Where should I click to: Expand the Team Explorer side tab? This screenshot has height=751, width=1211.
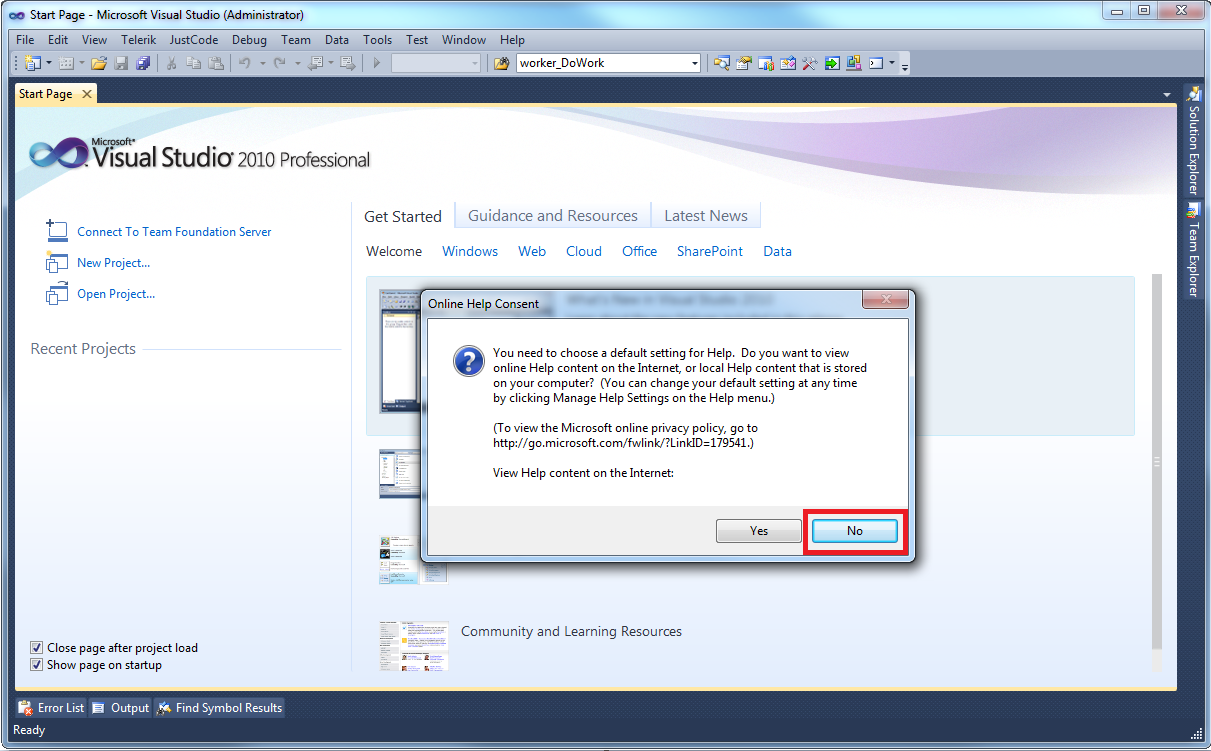point(1193,250)
